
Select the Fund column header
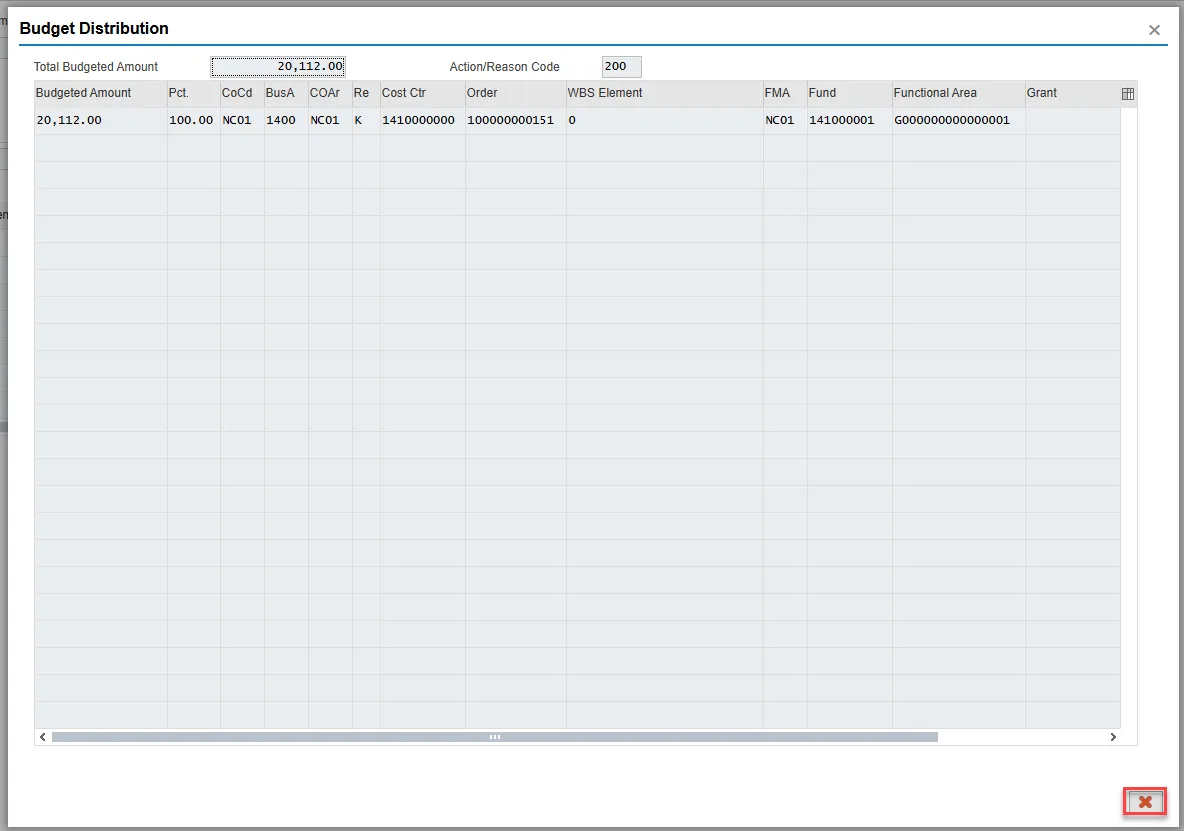[x=848, y=93]
